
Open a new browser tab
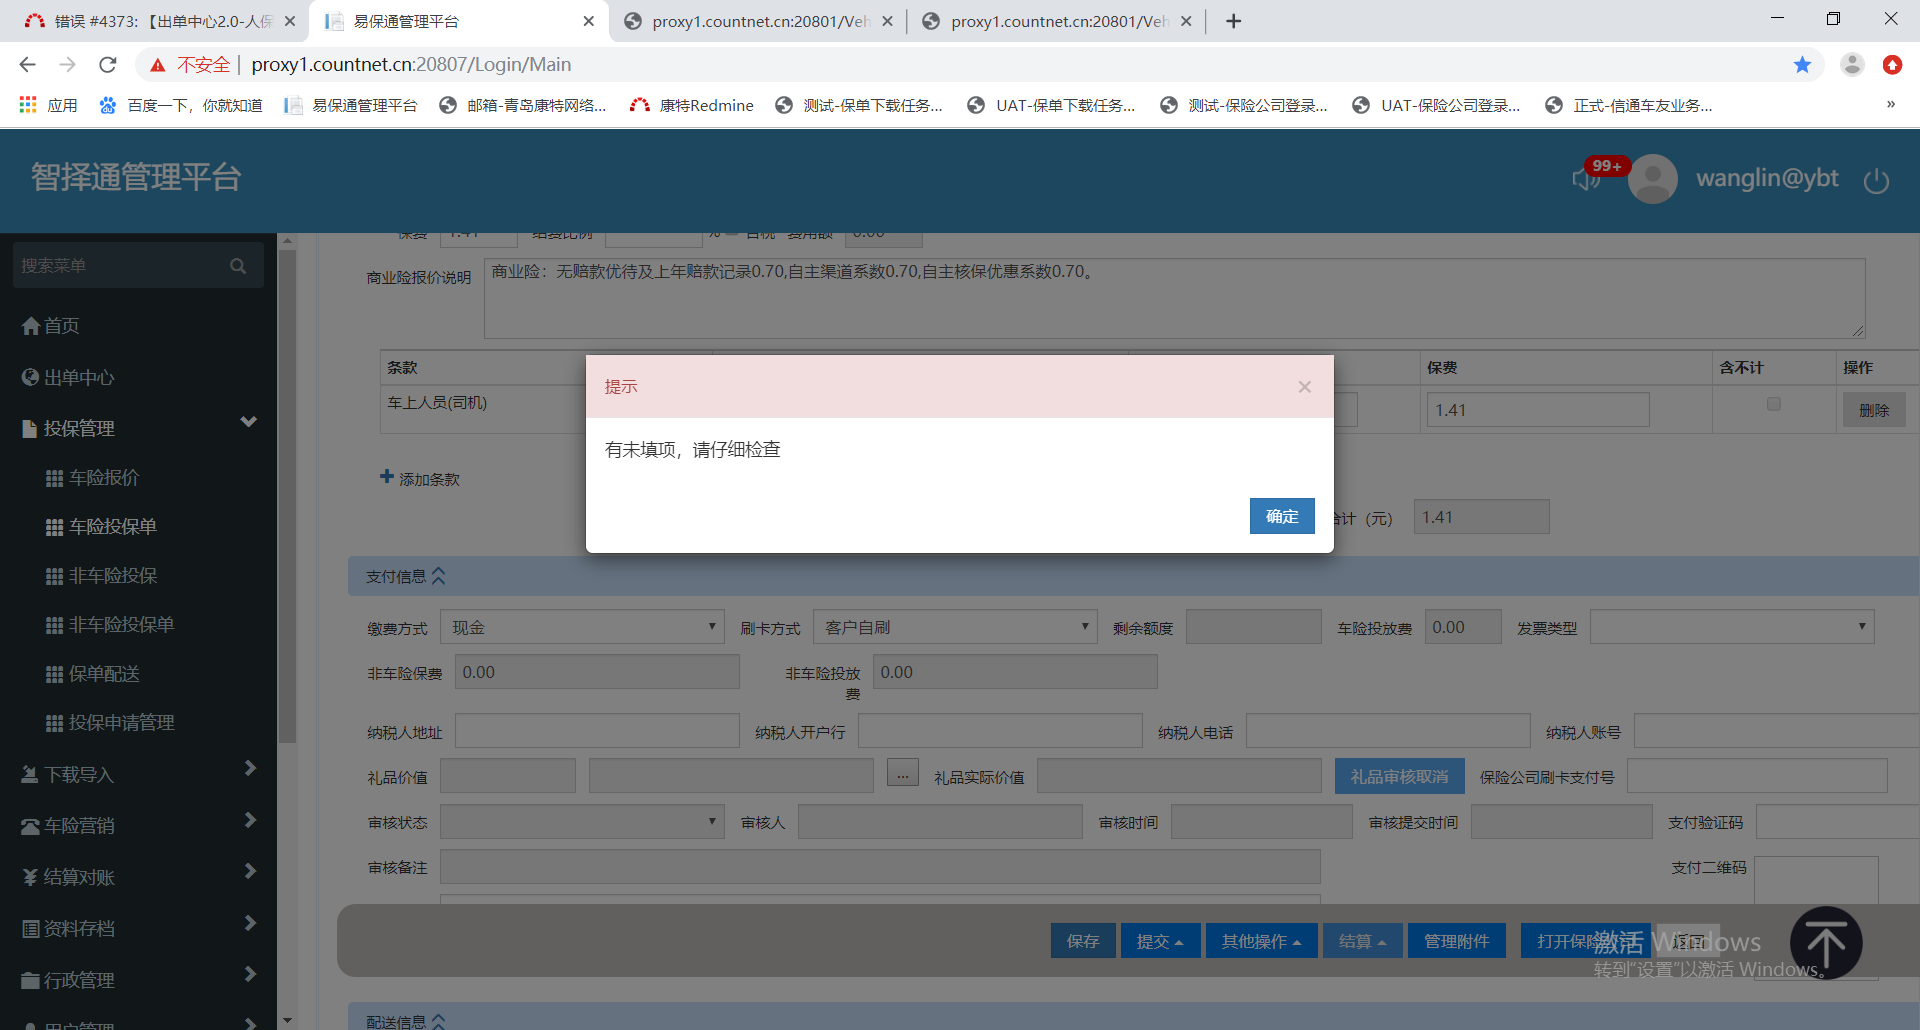(x=1233, y=21)
